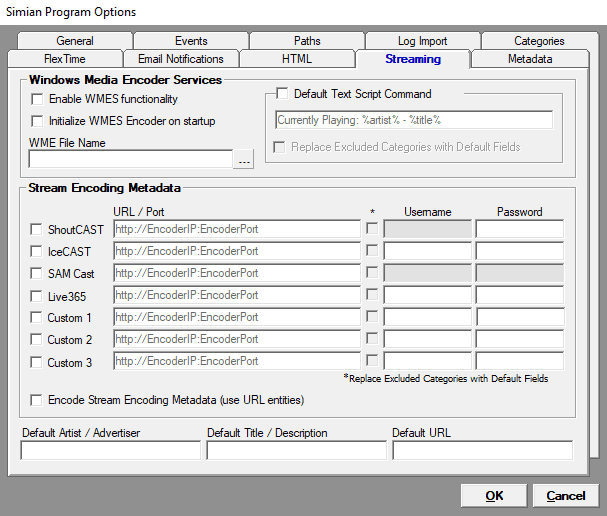Go to the Categories tab
607x516 pixels.
coord(539,41)
